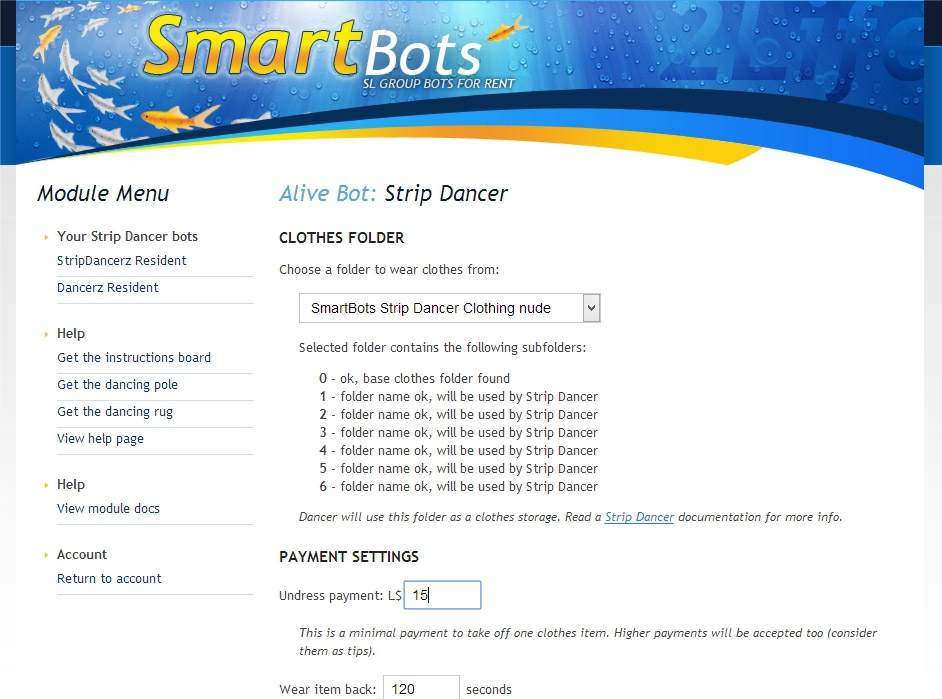Click Get the dancing rug link
This screenshot has width=942, height=699.
[115, 411]
